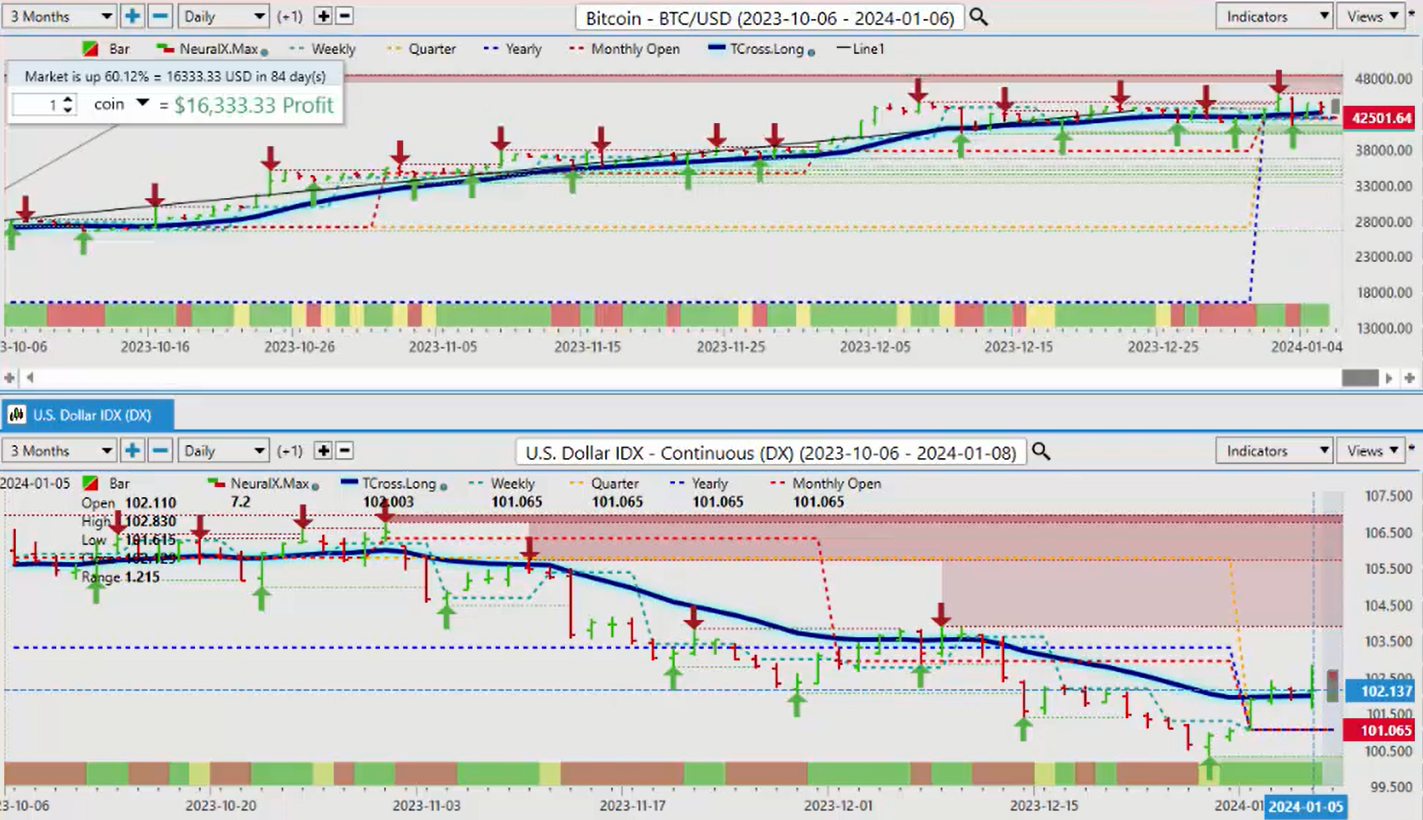Zoom out time range on Dollar IDX chart
The width and height of the screenshot is (1423, 820).
click(x=160, y=451)
